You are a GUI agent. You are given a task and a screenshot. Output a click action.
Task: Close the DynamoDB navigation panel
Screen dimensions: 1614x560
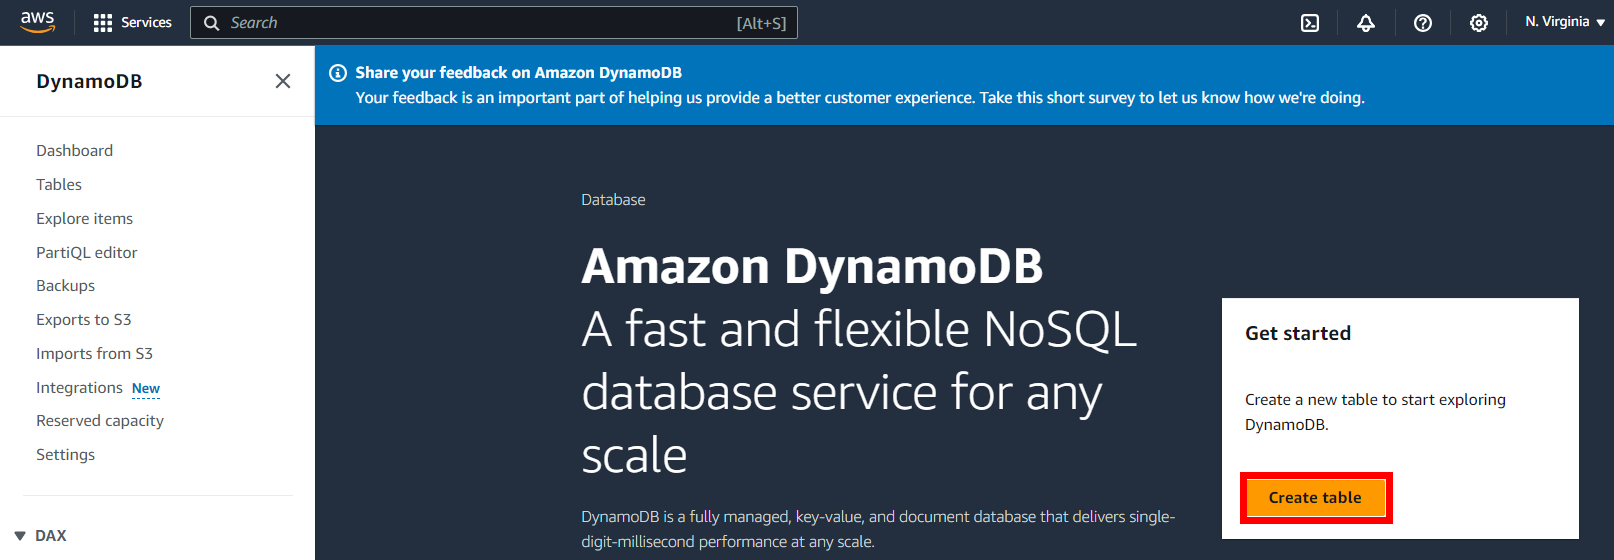point(283,81)
